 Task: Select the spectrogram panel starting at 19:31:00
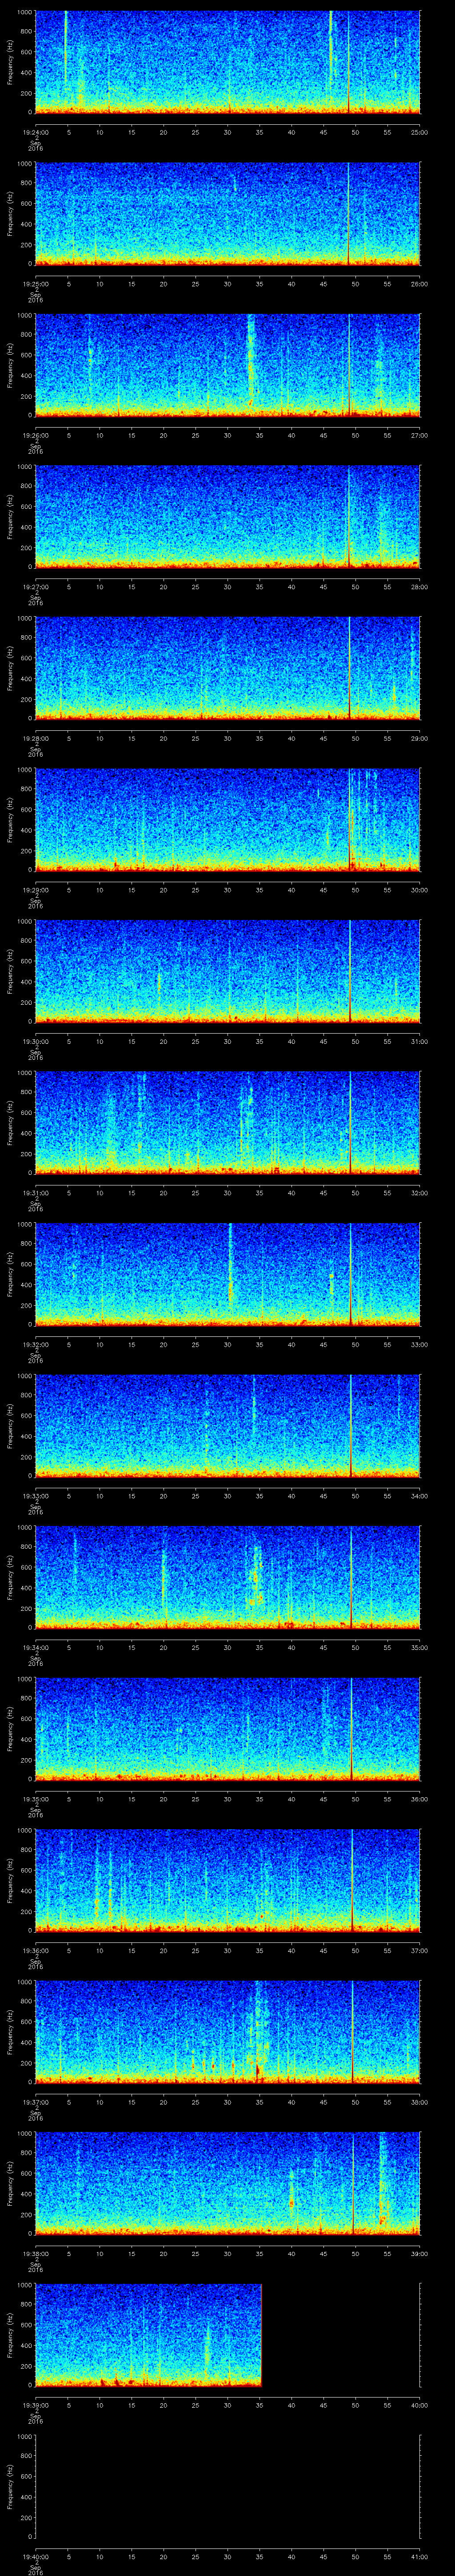tap(227, 1122)
